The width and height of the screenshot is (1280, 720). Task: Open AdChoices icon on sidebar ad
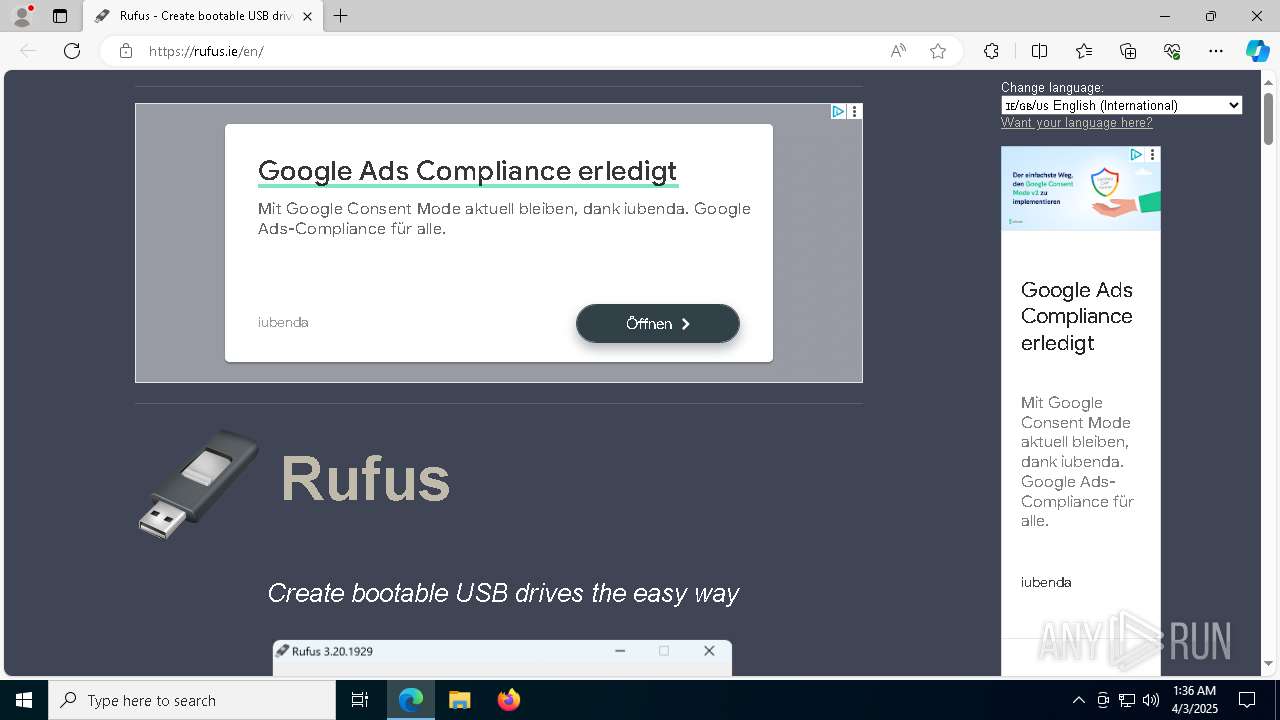coord(1136,155)
